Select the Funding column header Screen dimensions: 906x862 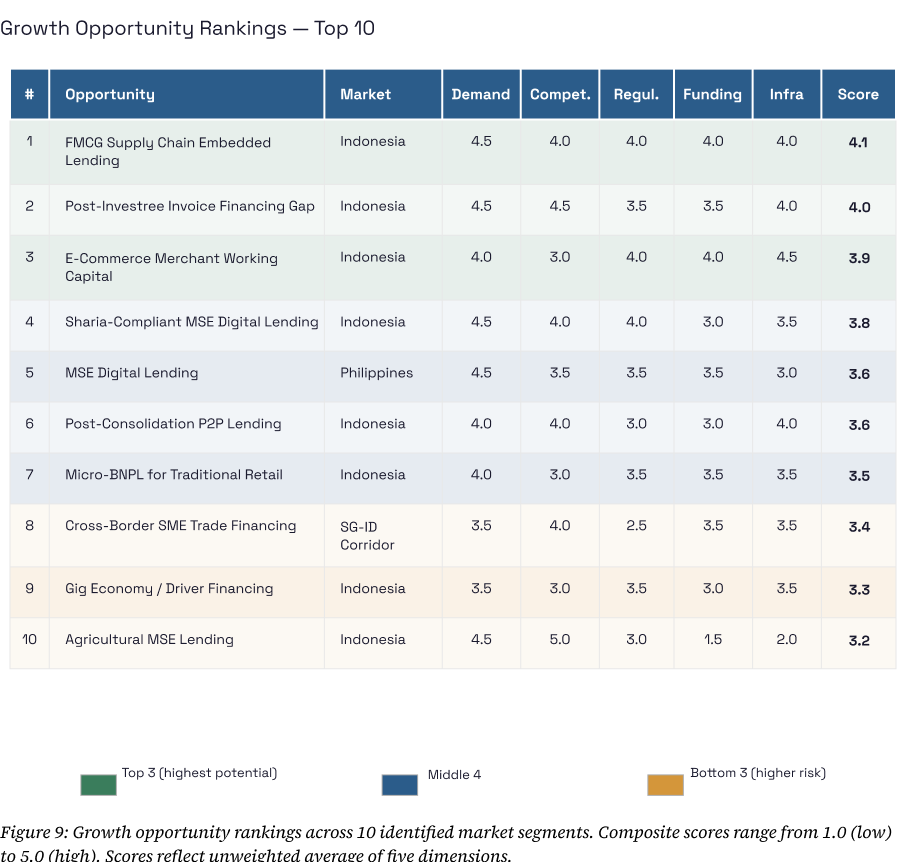(712, 94)
